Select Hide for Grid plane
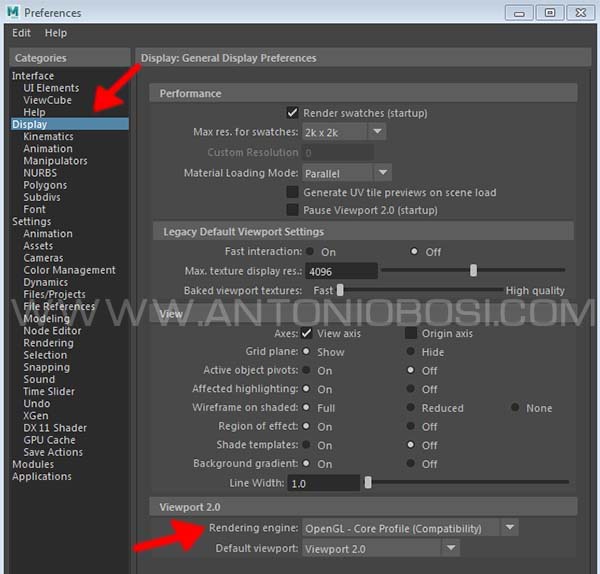The height and width of the screenshot is (574, 600). [411, 351]
